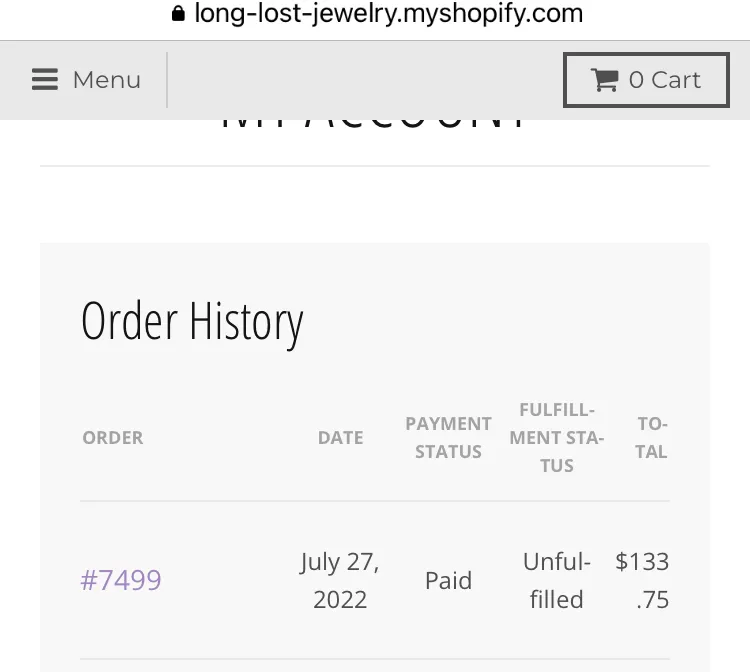Select the TOTAL column header

click(651, 438)
